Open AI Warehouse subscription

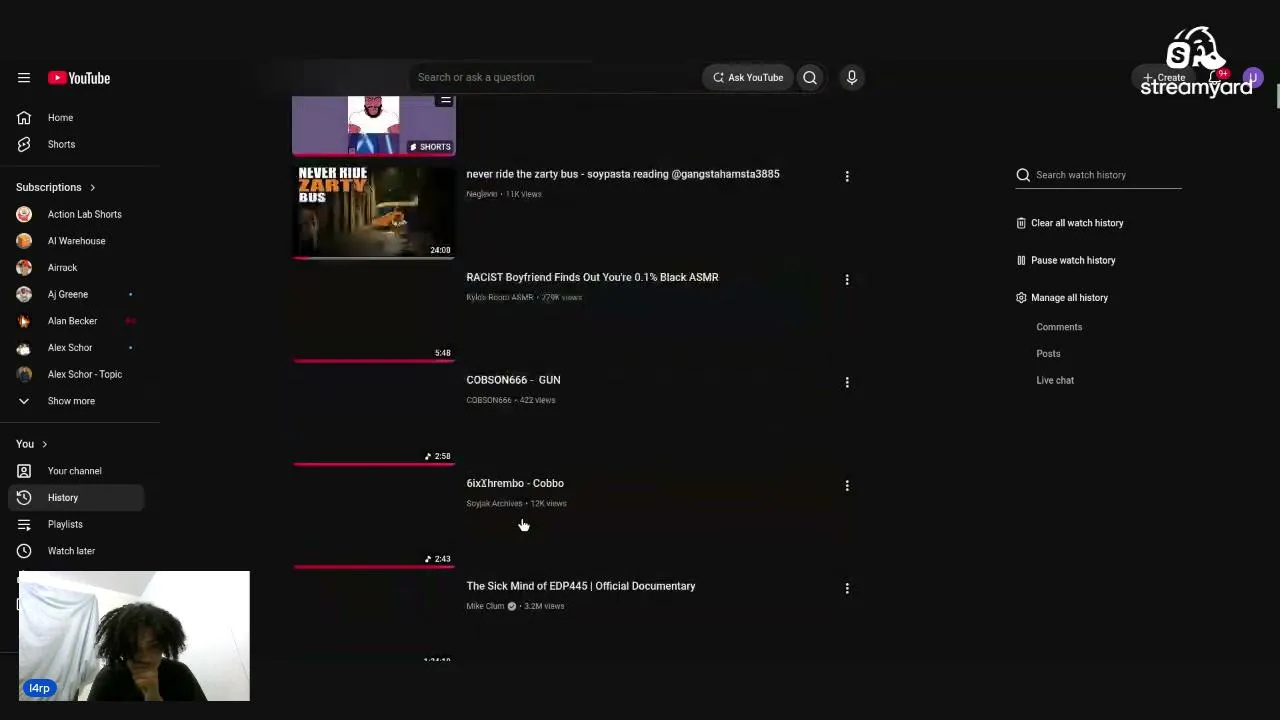(76, 241)
